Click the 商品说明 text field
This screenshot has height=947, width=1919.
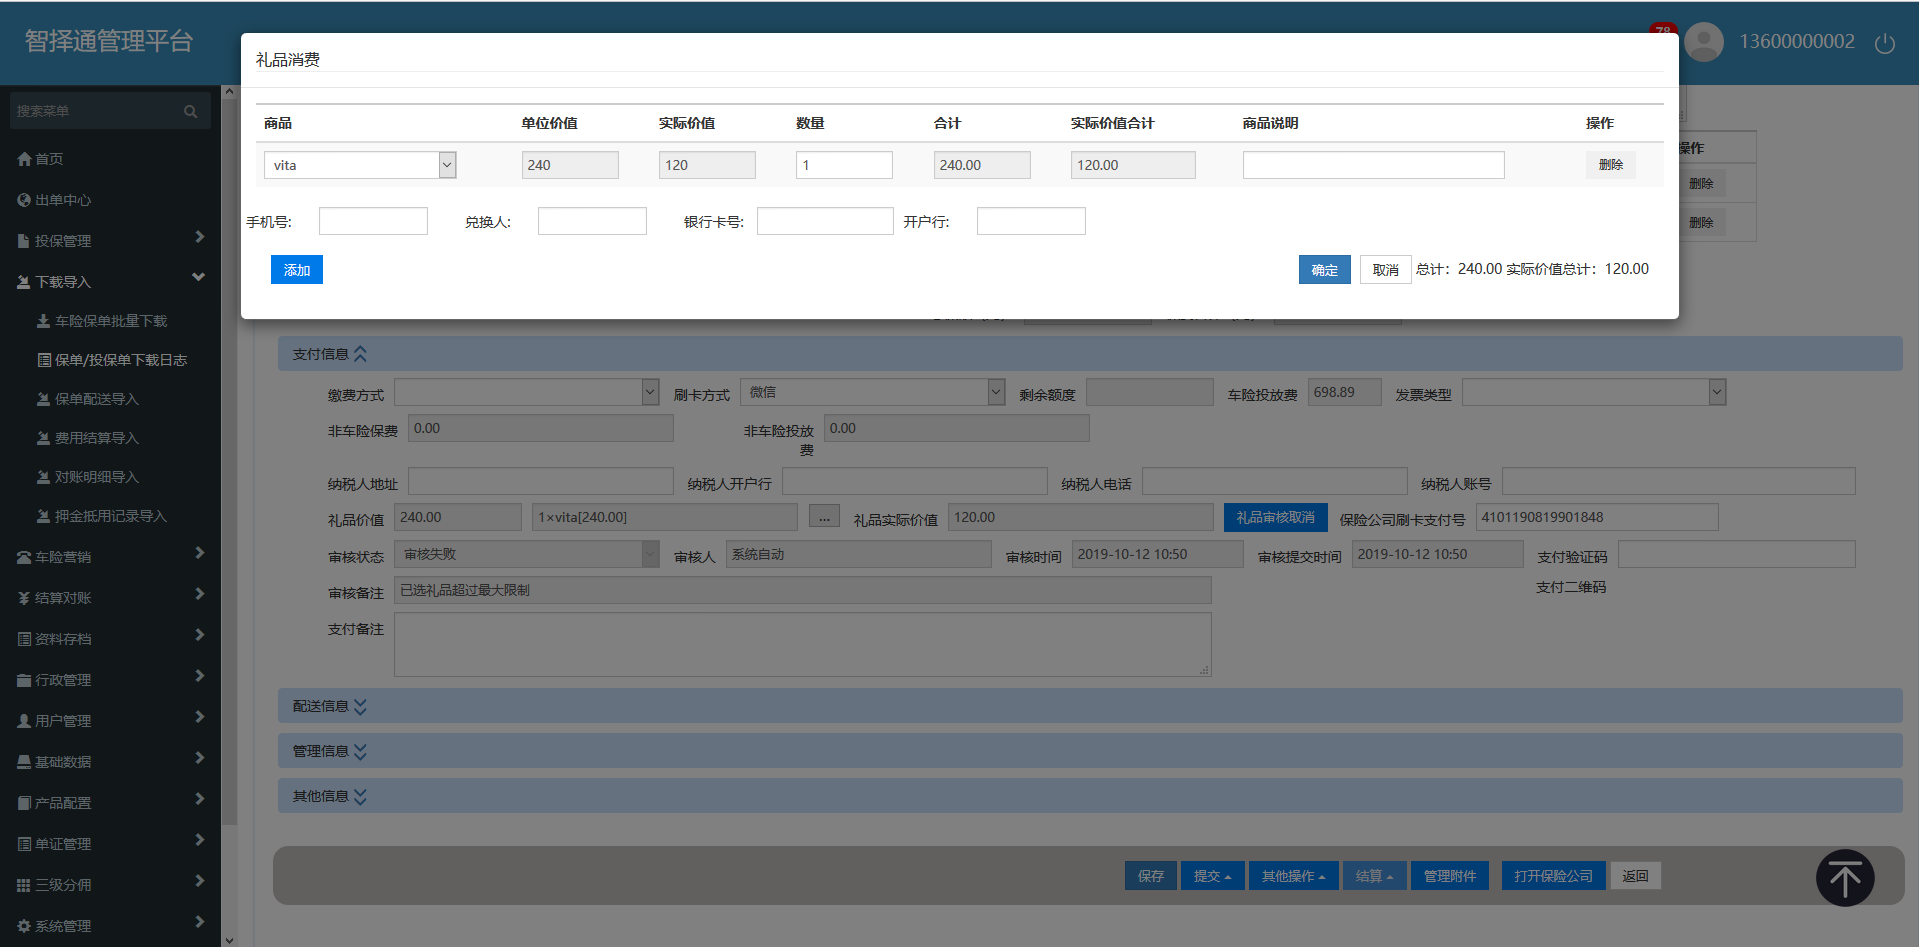[1372, 165]
